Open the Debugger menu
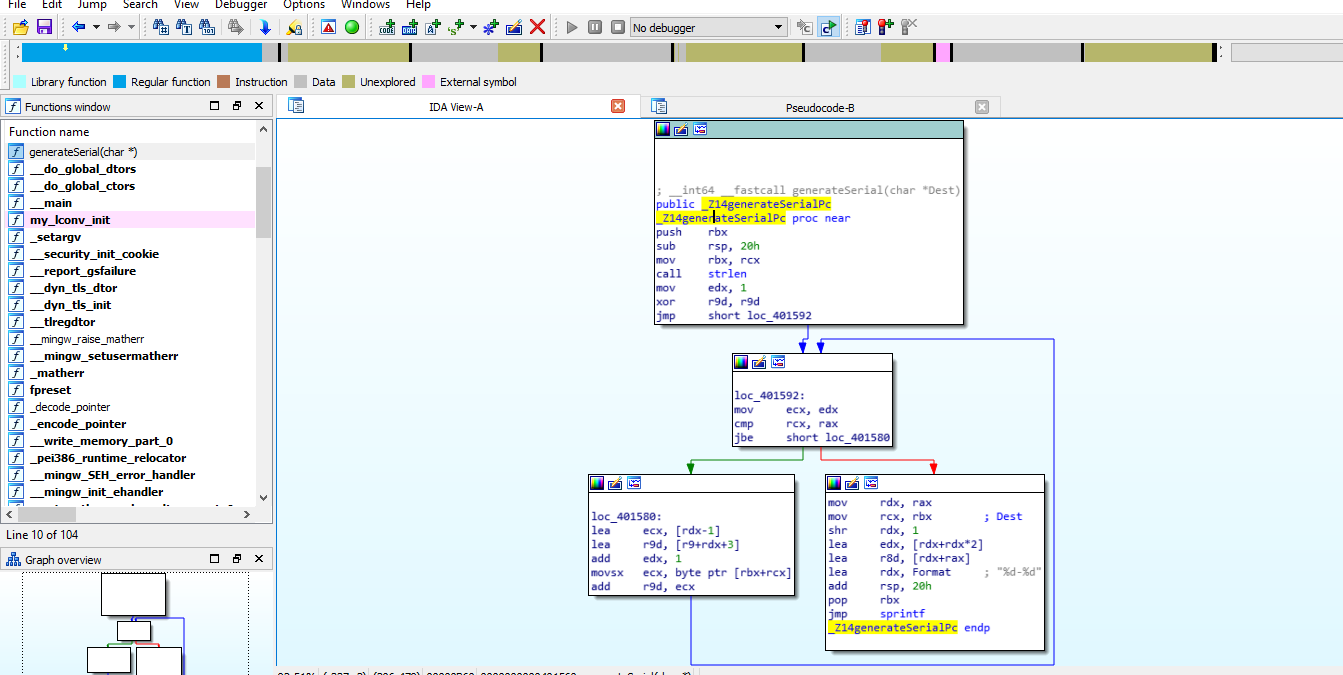This screenshot has width=1343, height=675. 240,5
